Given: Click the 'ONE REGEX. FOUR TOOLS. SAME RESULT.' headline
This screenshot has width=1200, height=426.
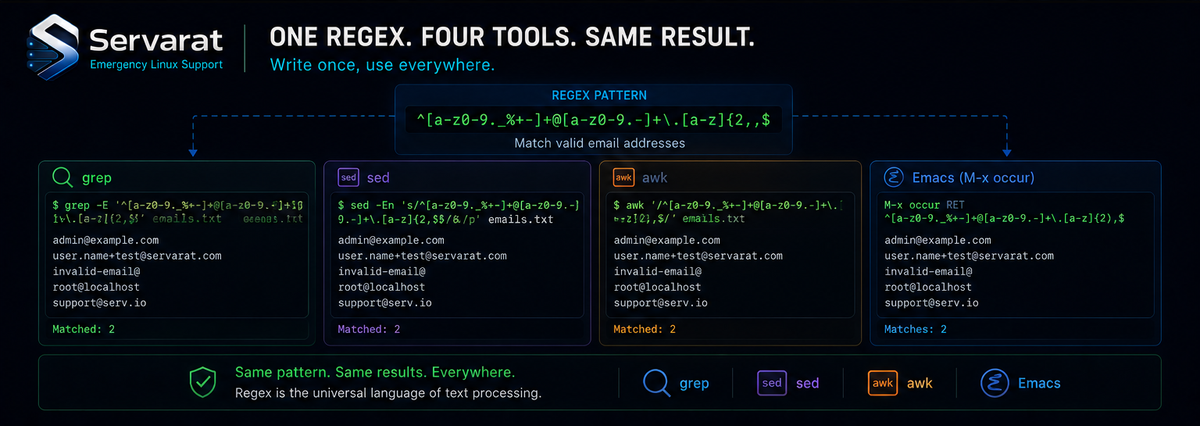Looking at the screenshot, I should pyautogui.click(x=512, y=39).
